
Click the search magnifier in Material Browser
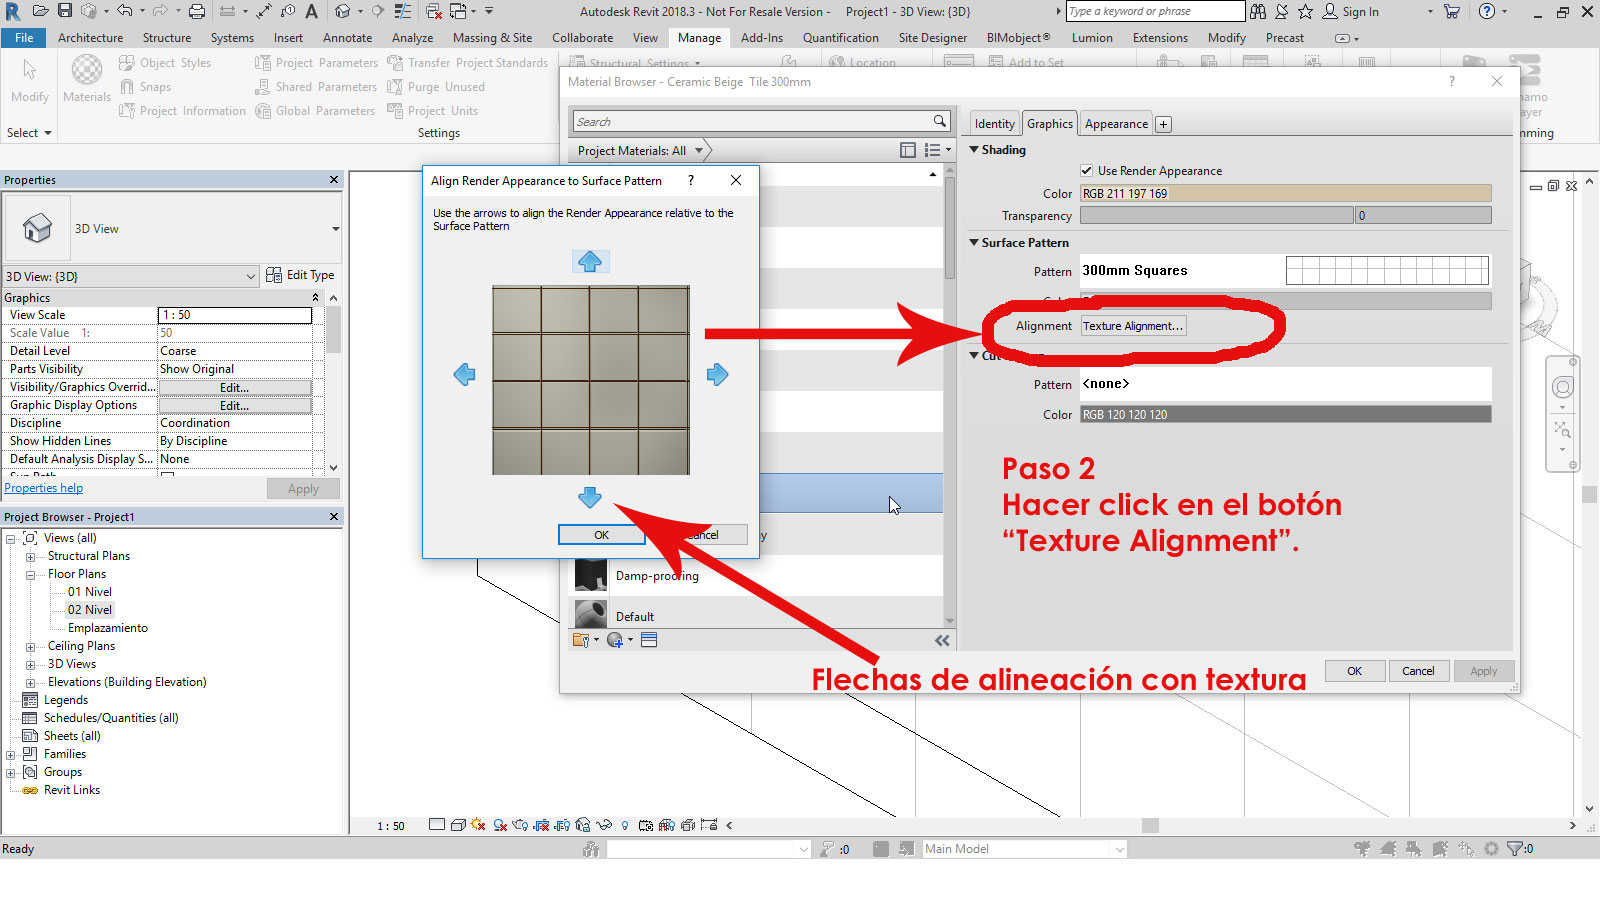939,121
